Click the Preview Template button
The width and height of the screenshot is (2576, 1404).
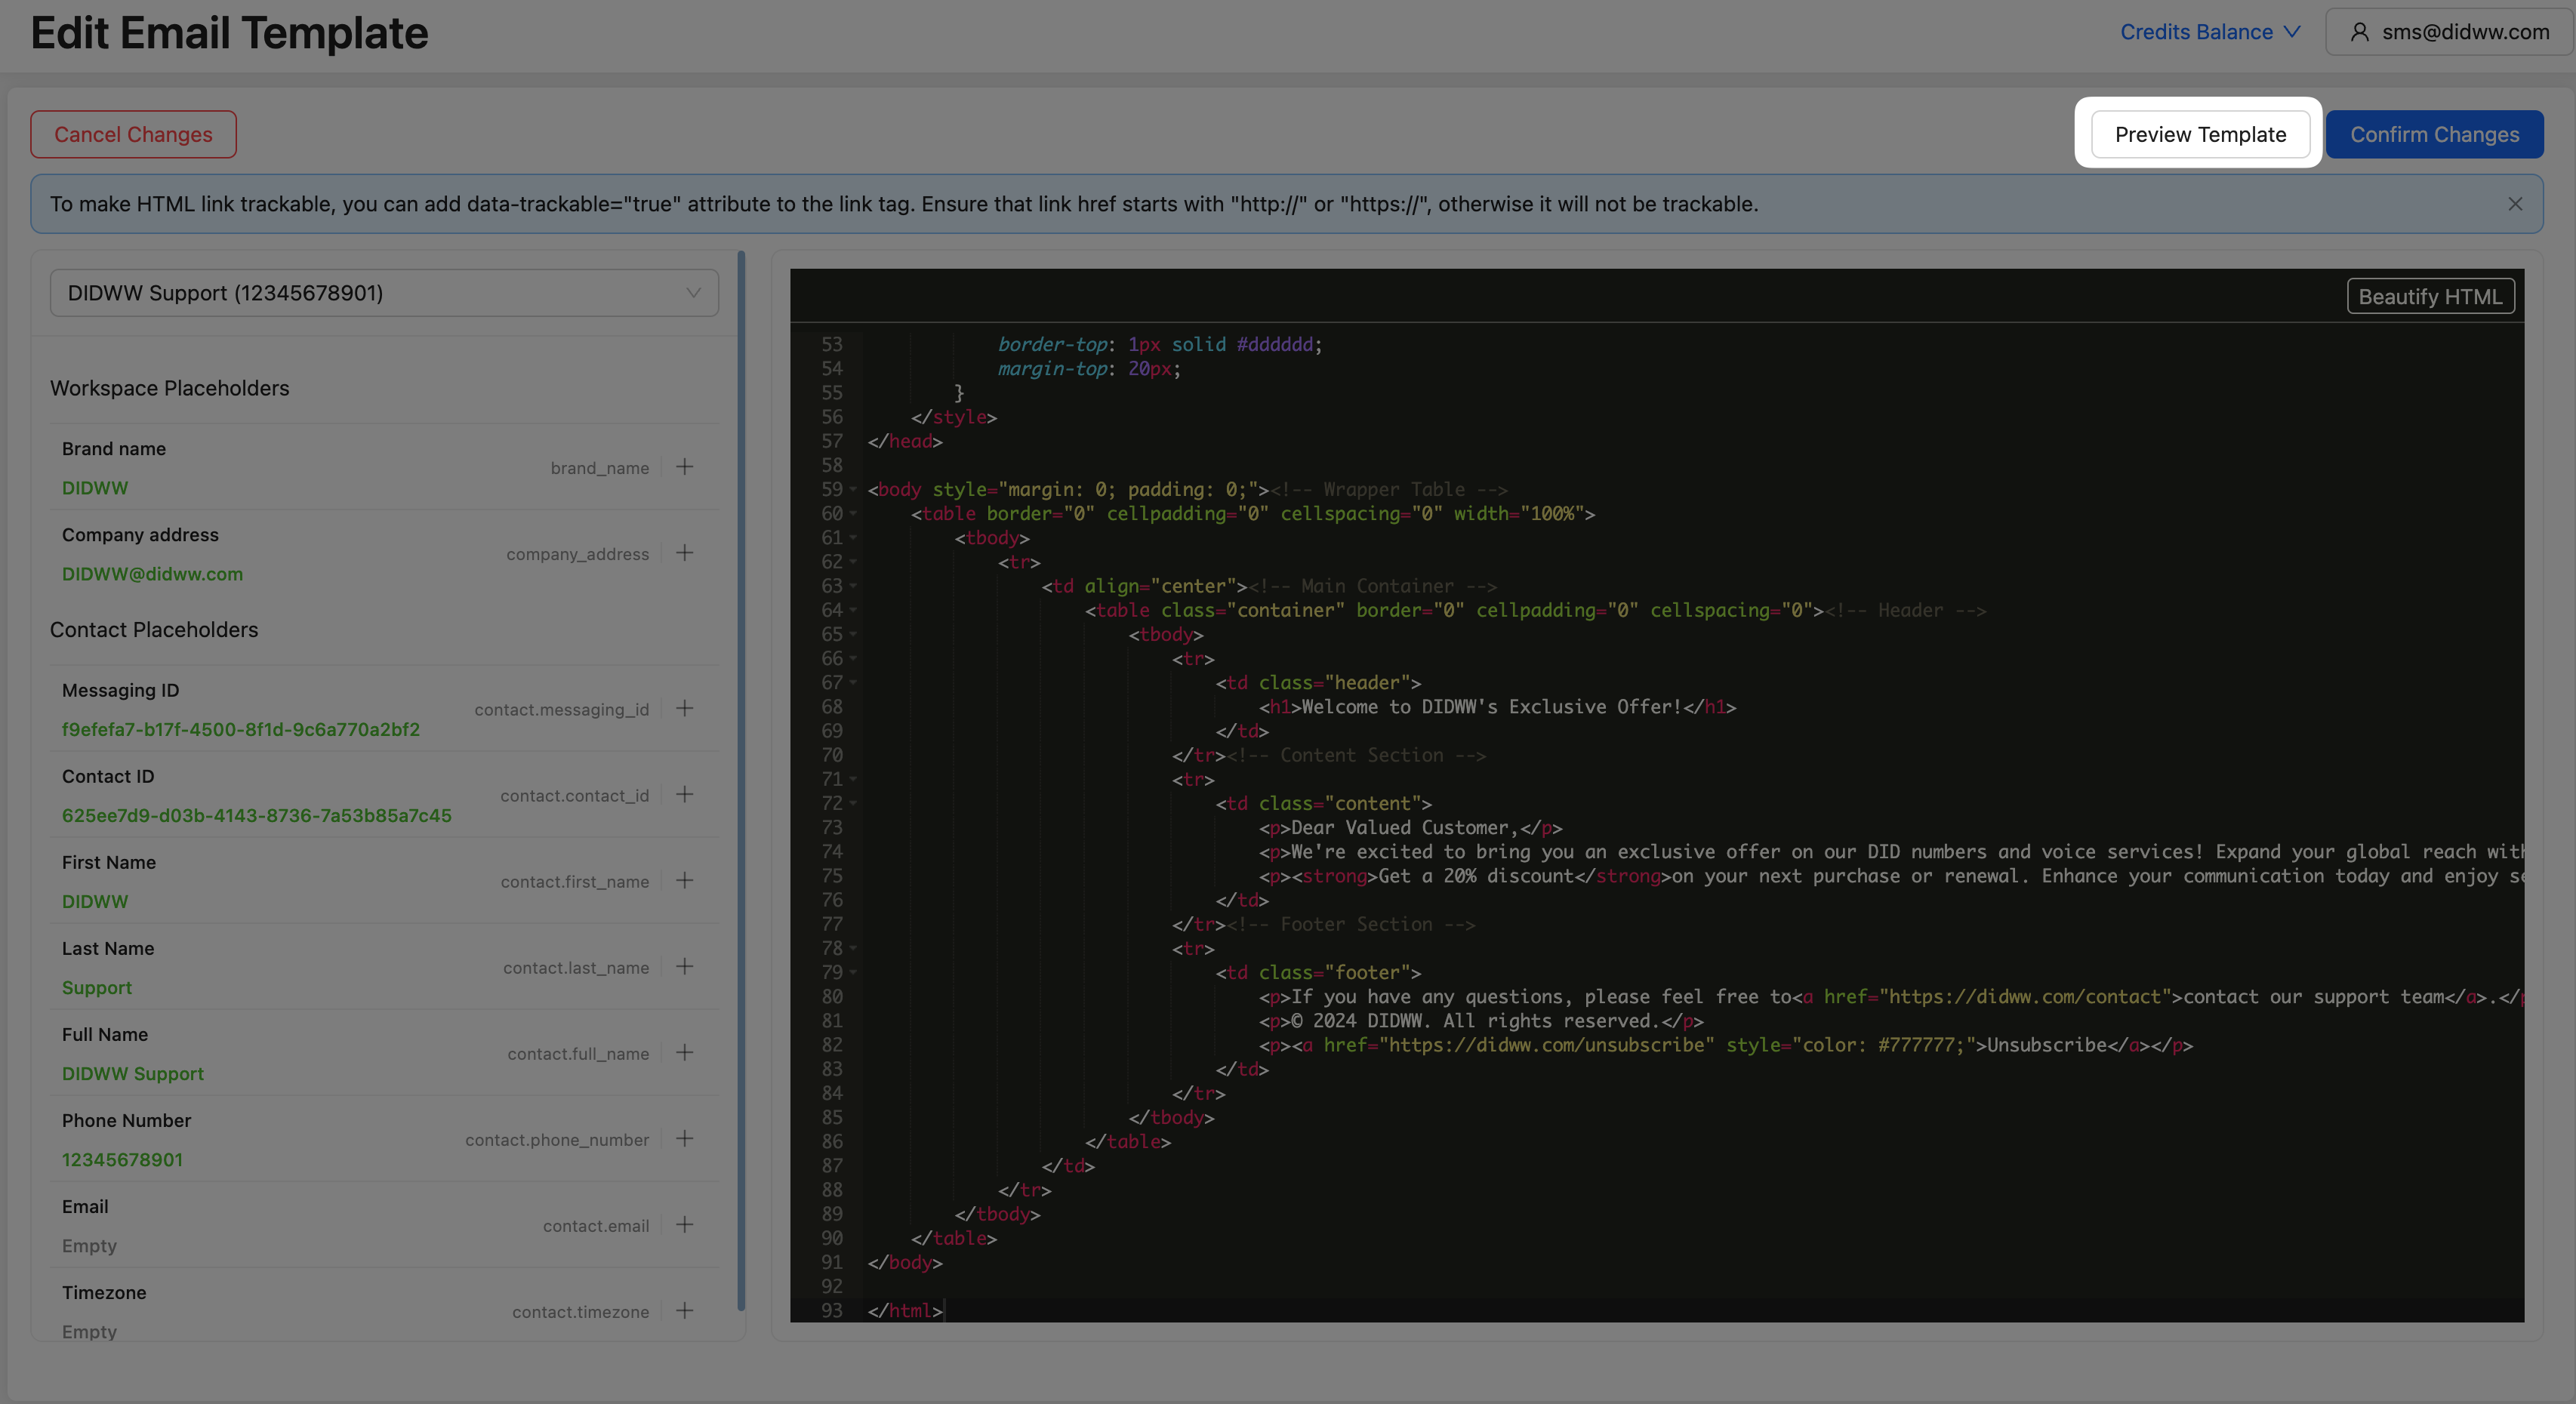pos(2199,134)
